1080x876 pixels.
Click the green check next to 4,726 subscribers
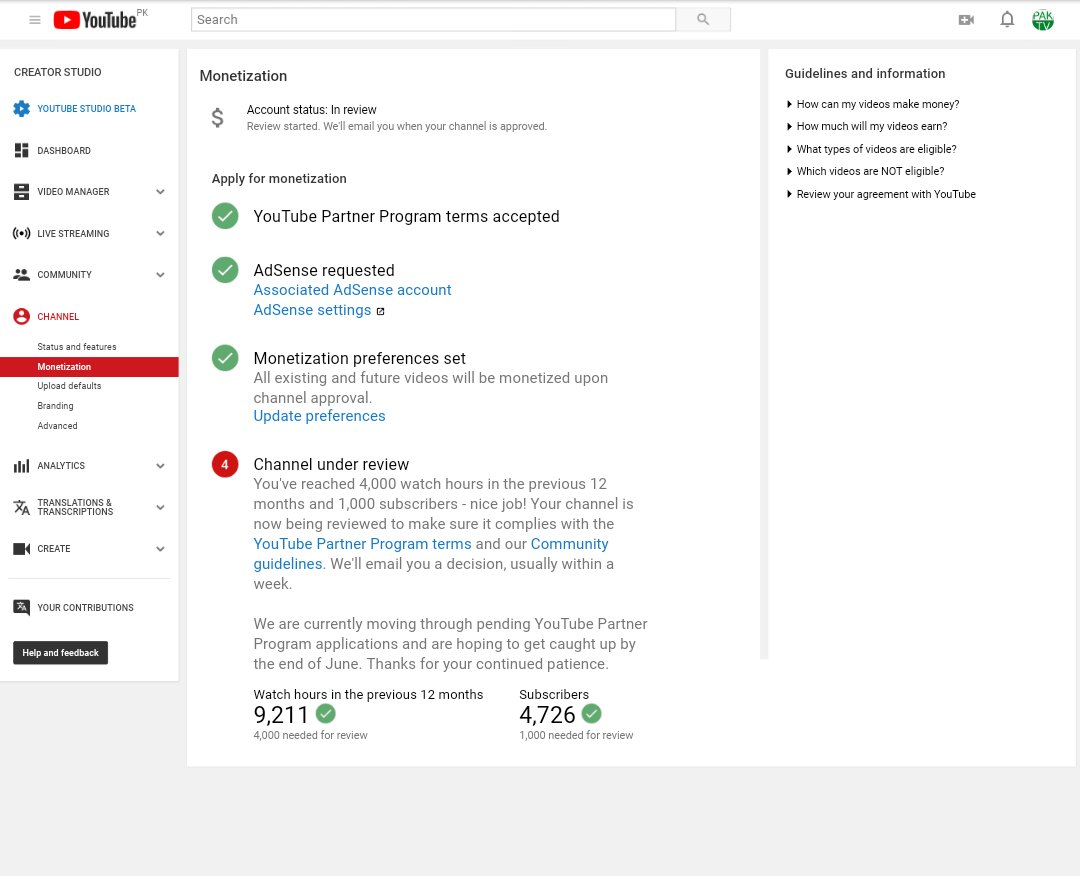592,713
